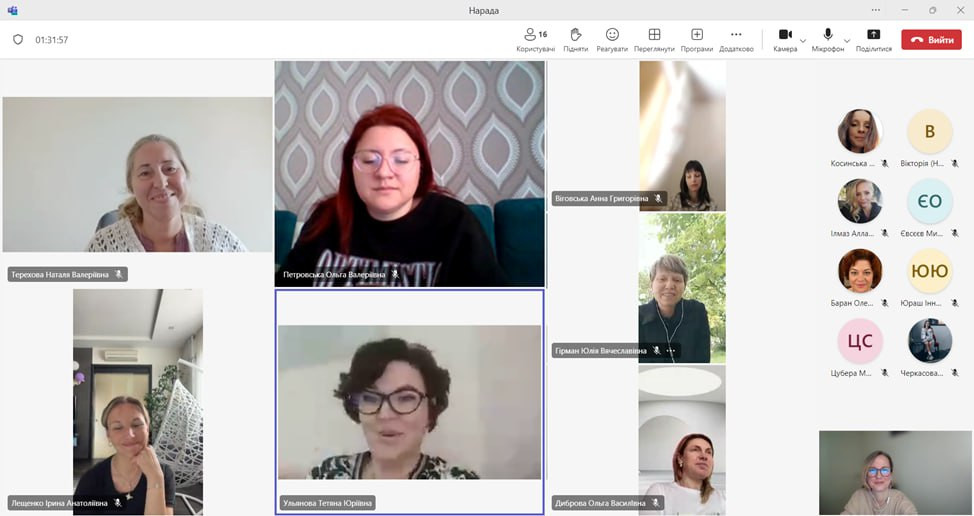974x516 pixels.
Task: Click ЦС avatar of Цубера
Action: [860, 340]
